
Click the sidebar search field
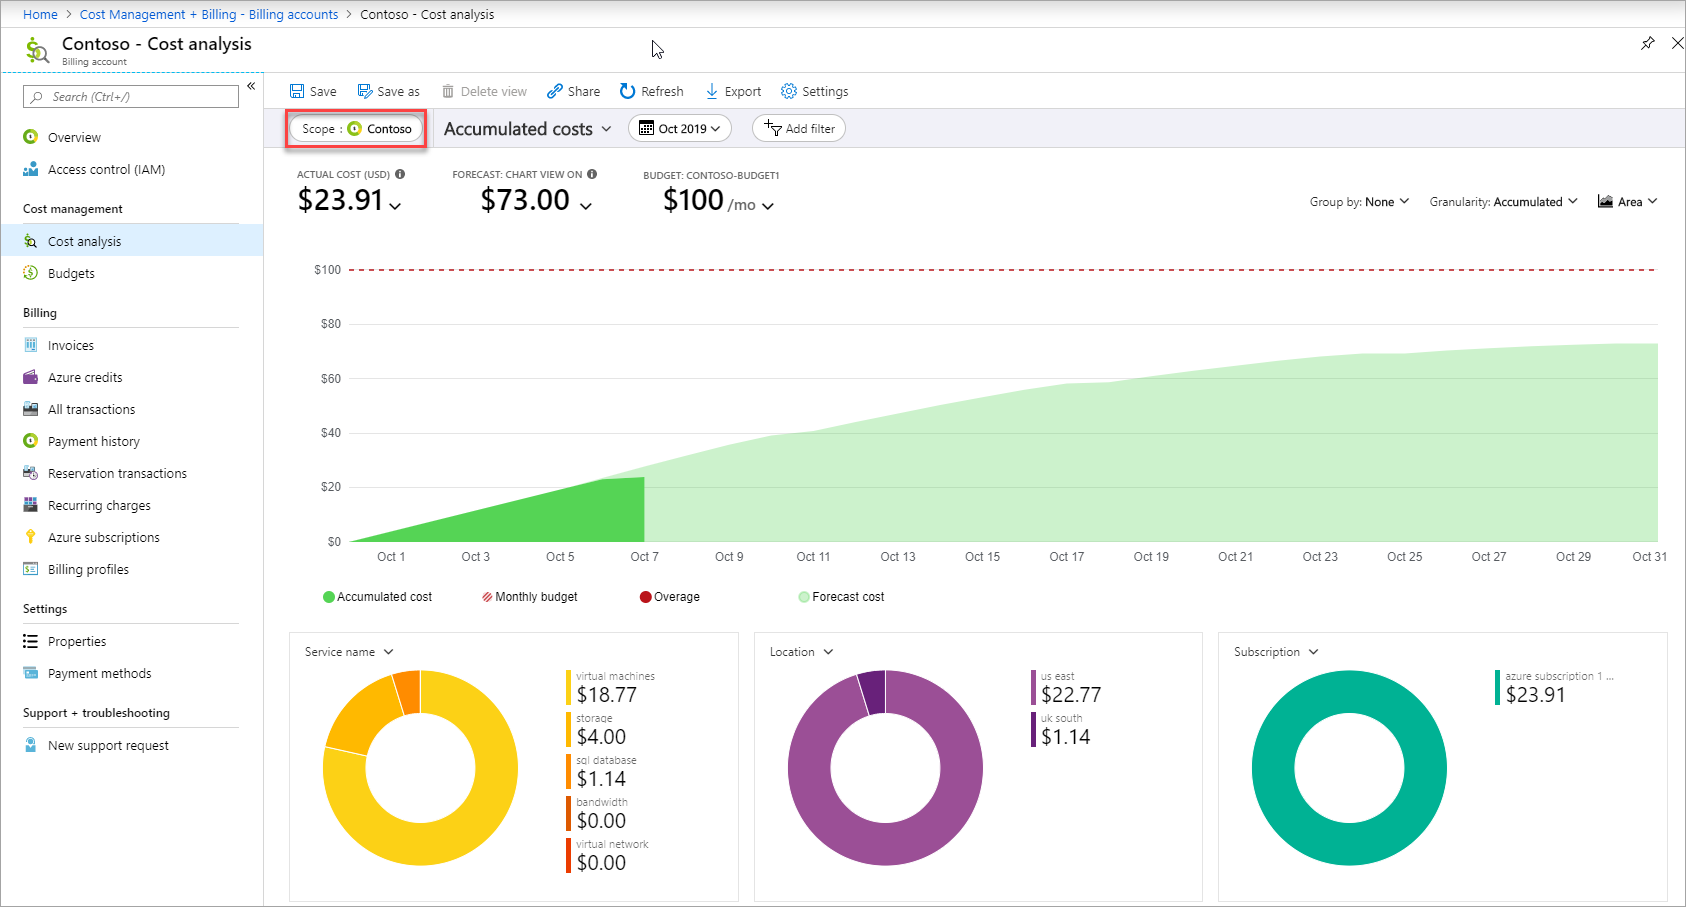[x=131, y=97]
